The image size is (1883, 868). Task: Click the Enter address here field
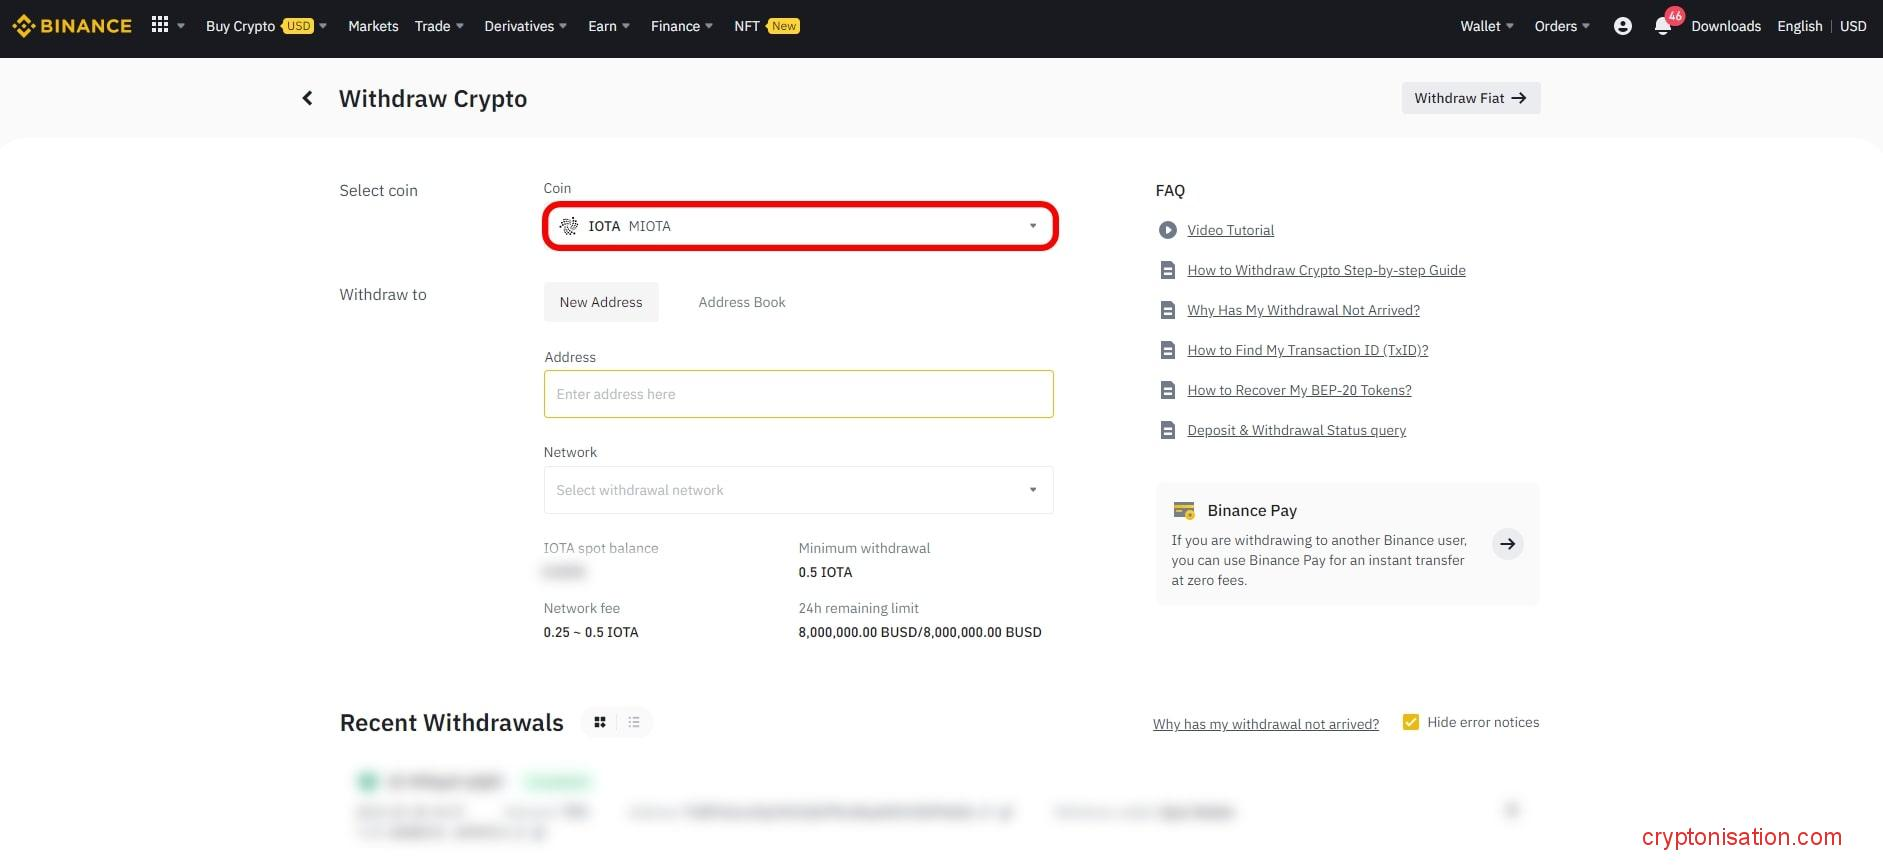[x=798, y=394]
